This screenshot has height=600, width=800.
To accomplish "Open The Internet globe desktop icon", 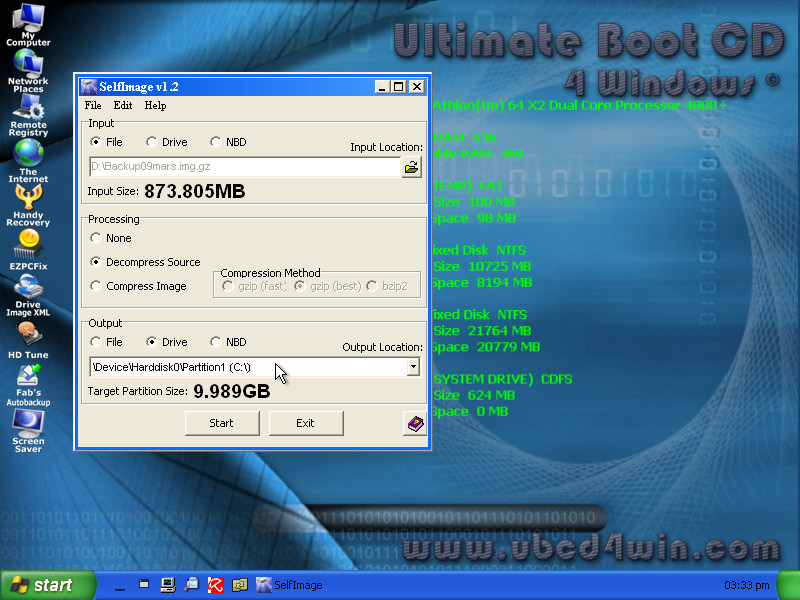I will (28, 161).
